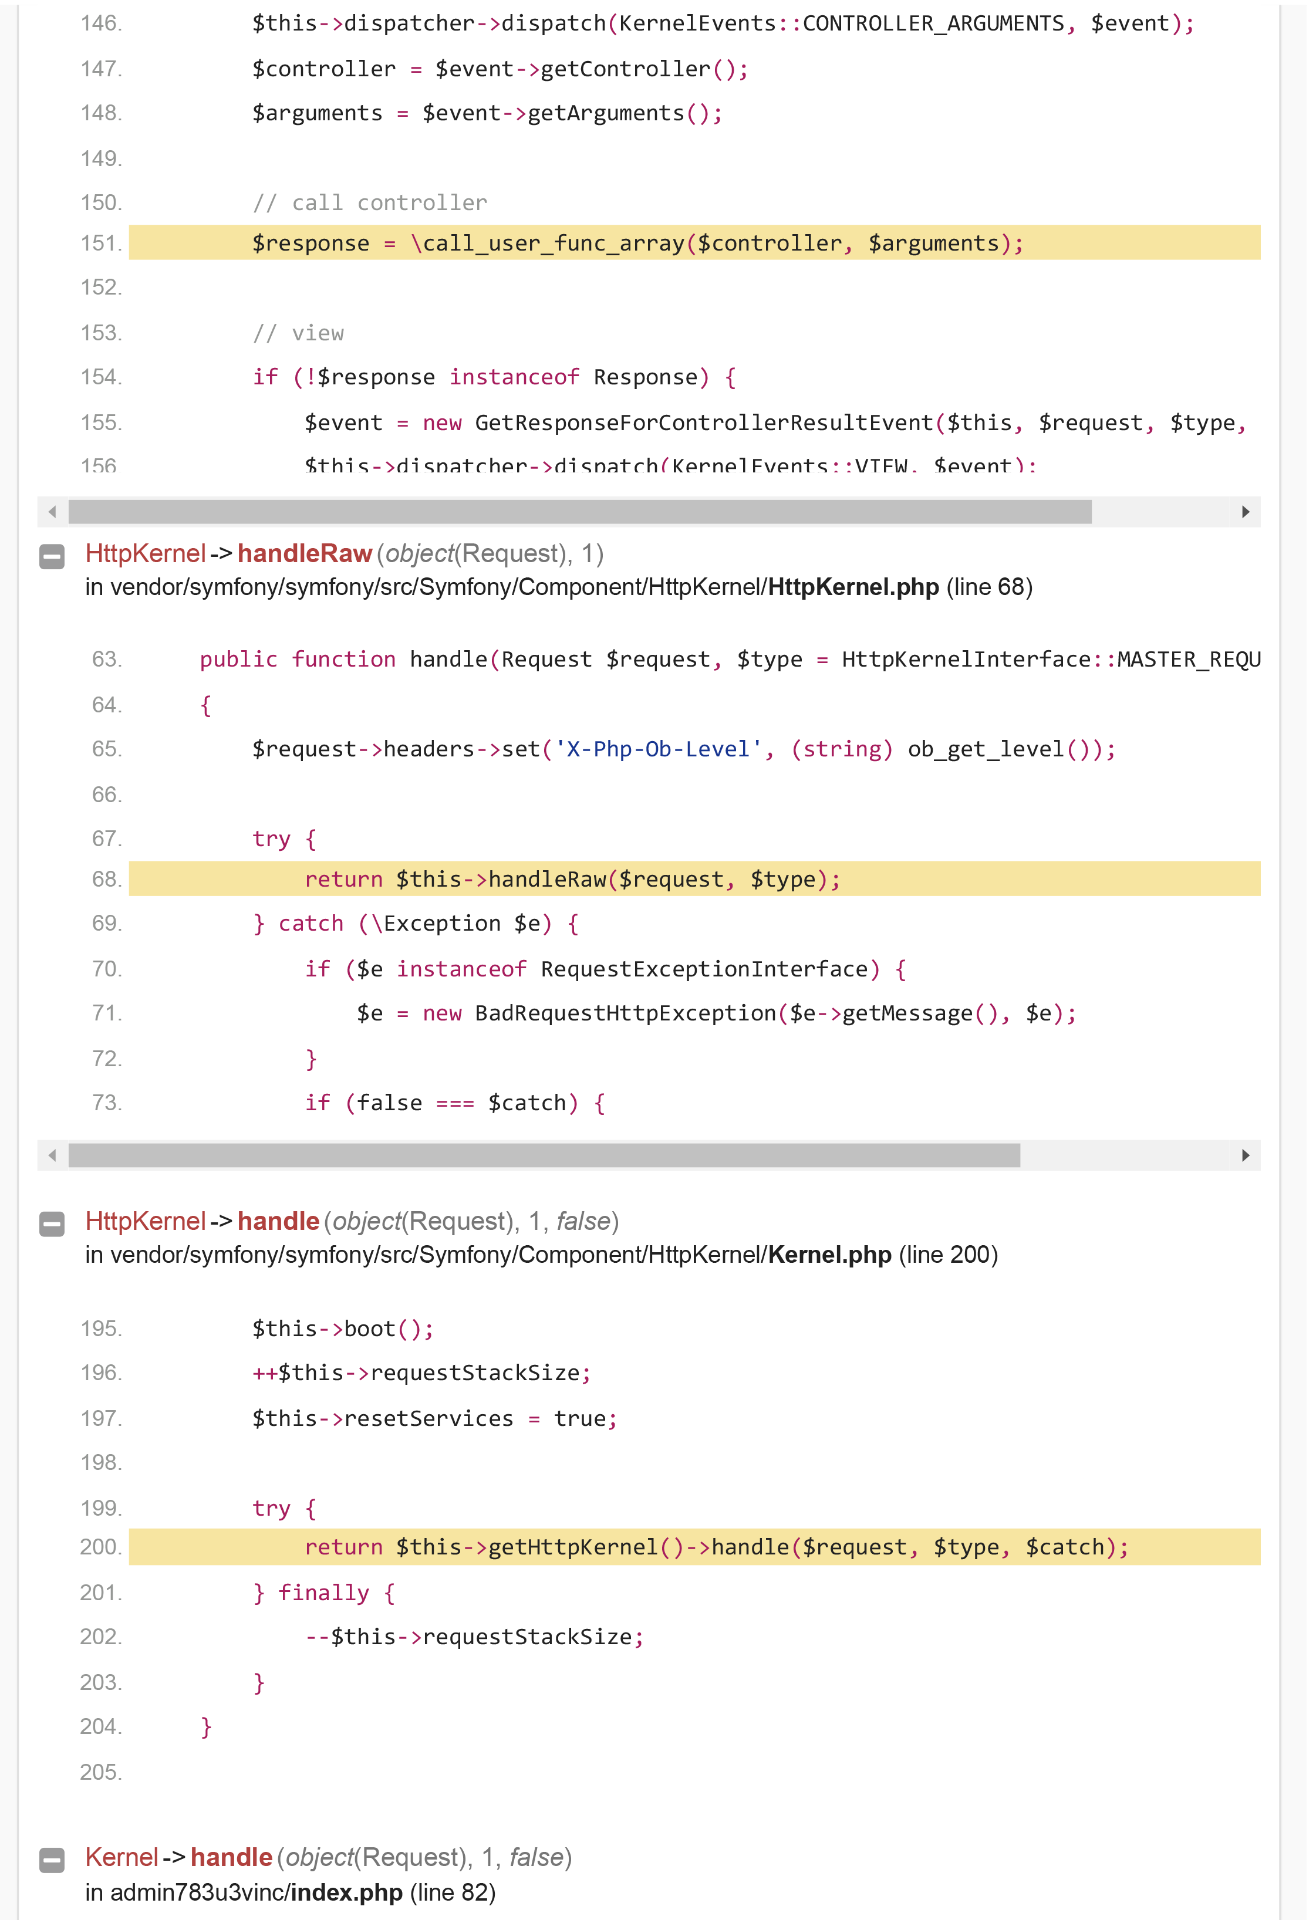Click highlighted line 200 getHttpKernel code
Screen dimensions: 1316x1920
point(695,1547)
